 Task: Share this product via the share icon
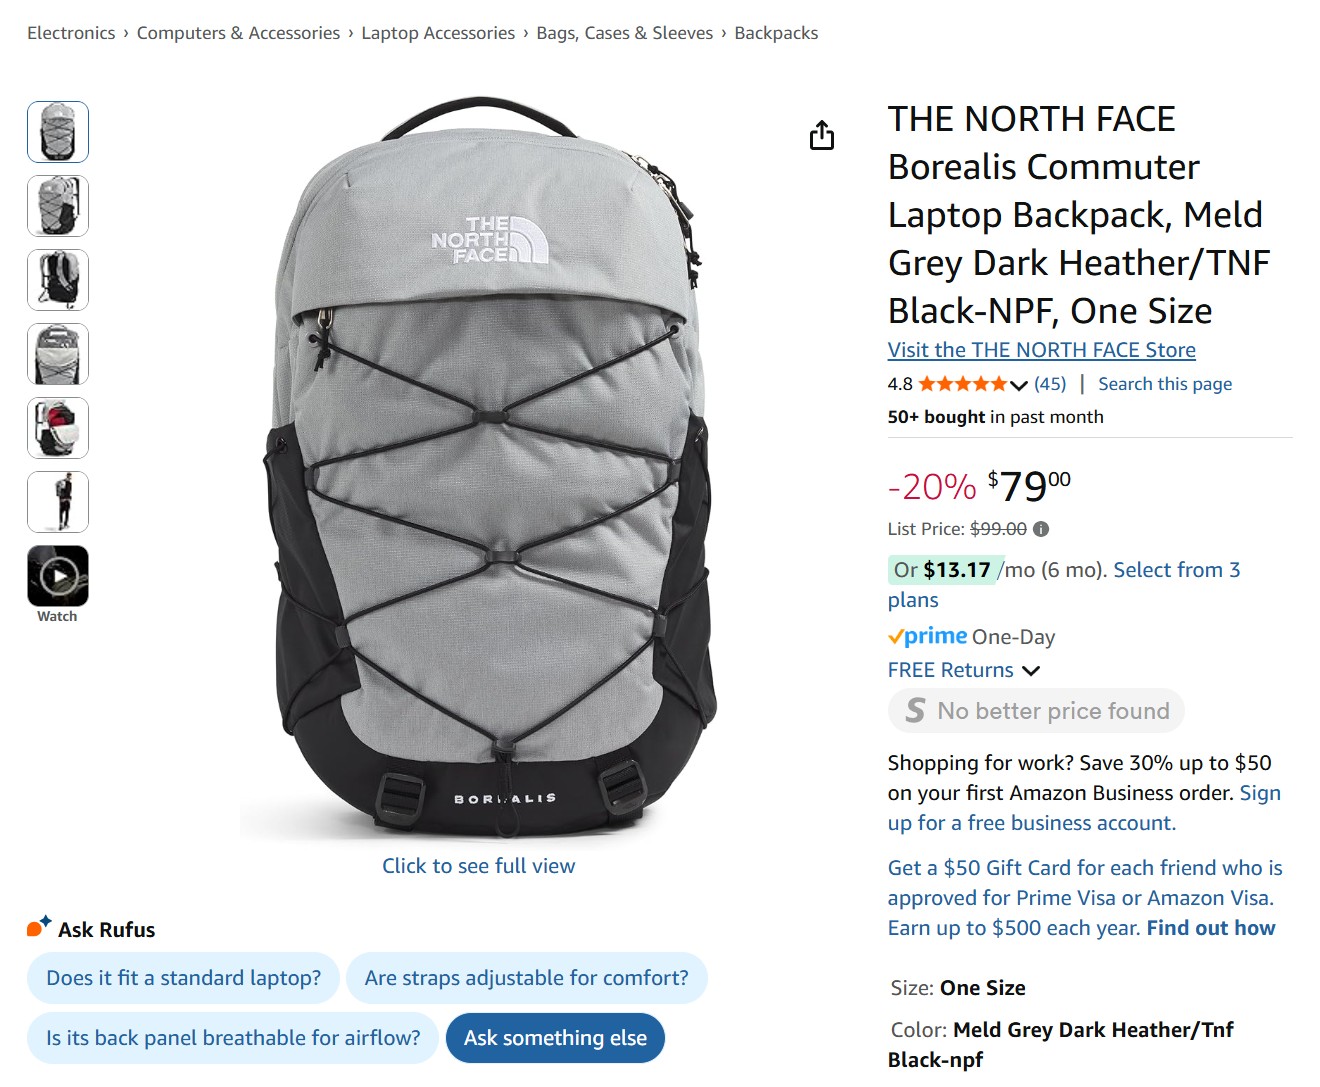(x=821, y=134)
